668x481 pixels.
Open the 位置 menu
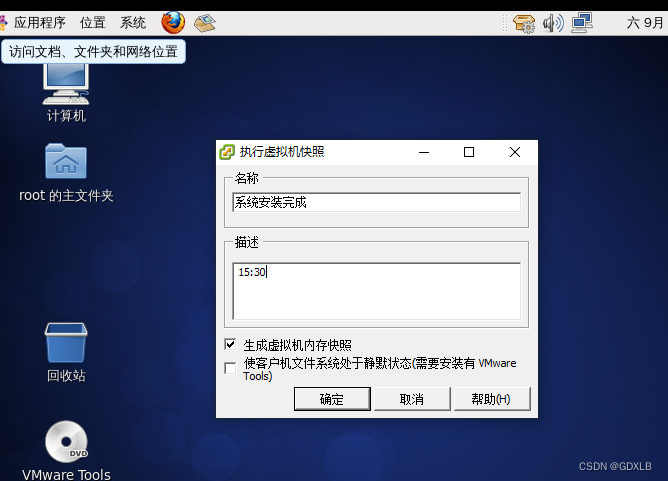92,23
